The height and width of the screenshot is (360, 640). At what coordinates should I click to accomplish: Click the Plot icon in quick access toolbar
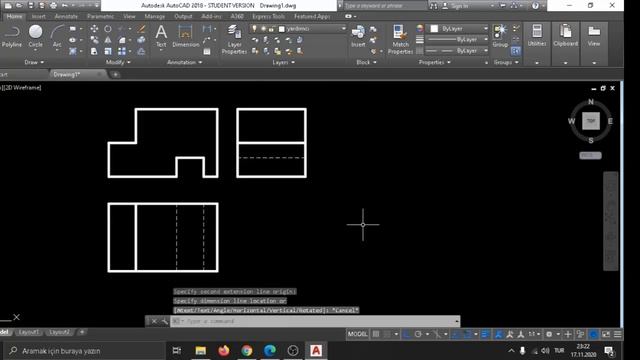[x=53, y=5]
